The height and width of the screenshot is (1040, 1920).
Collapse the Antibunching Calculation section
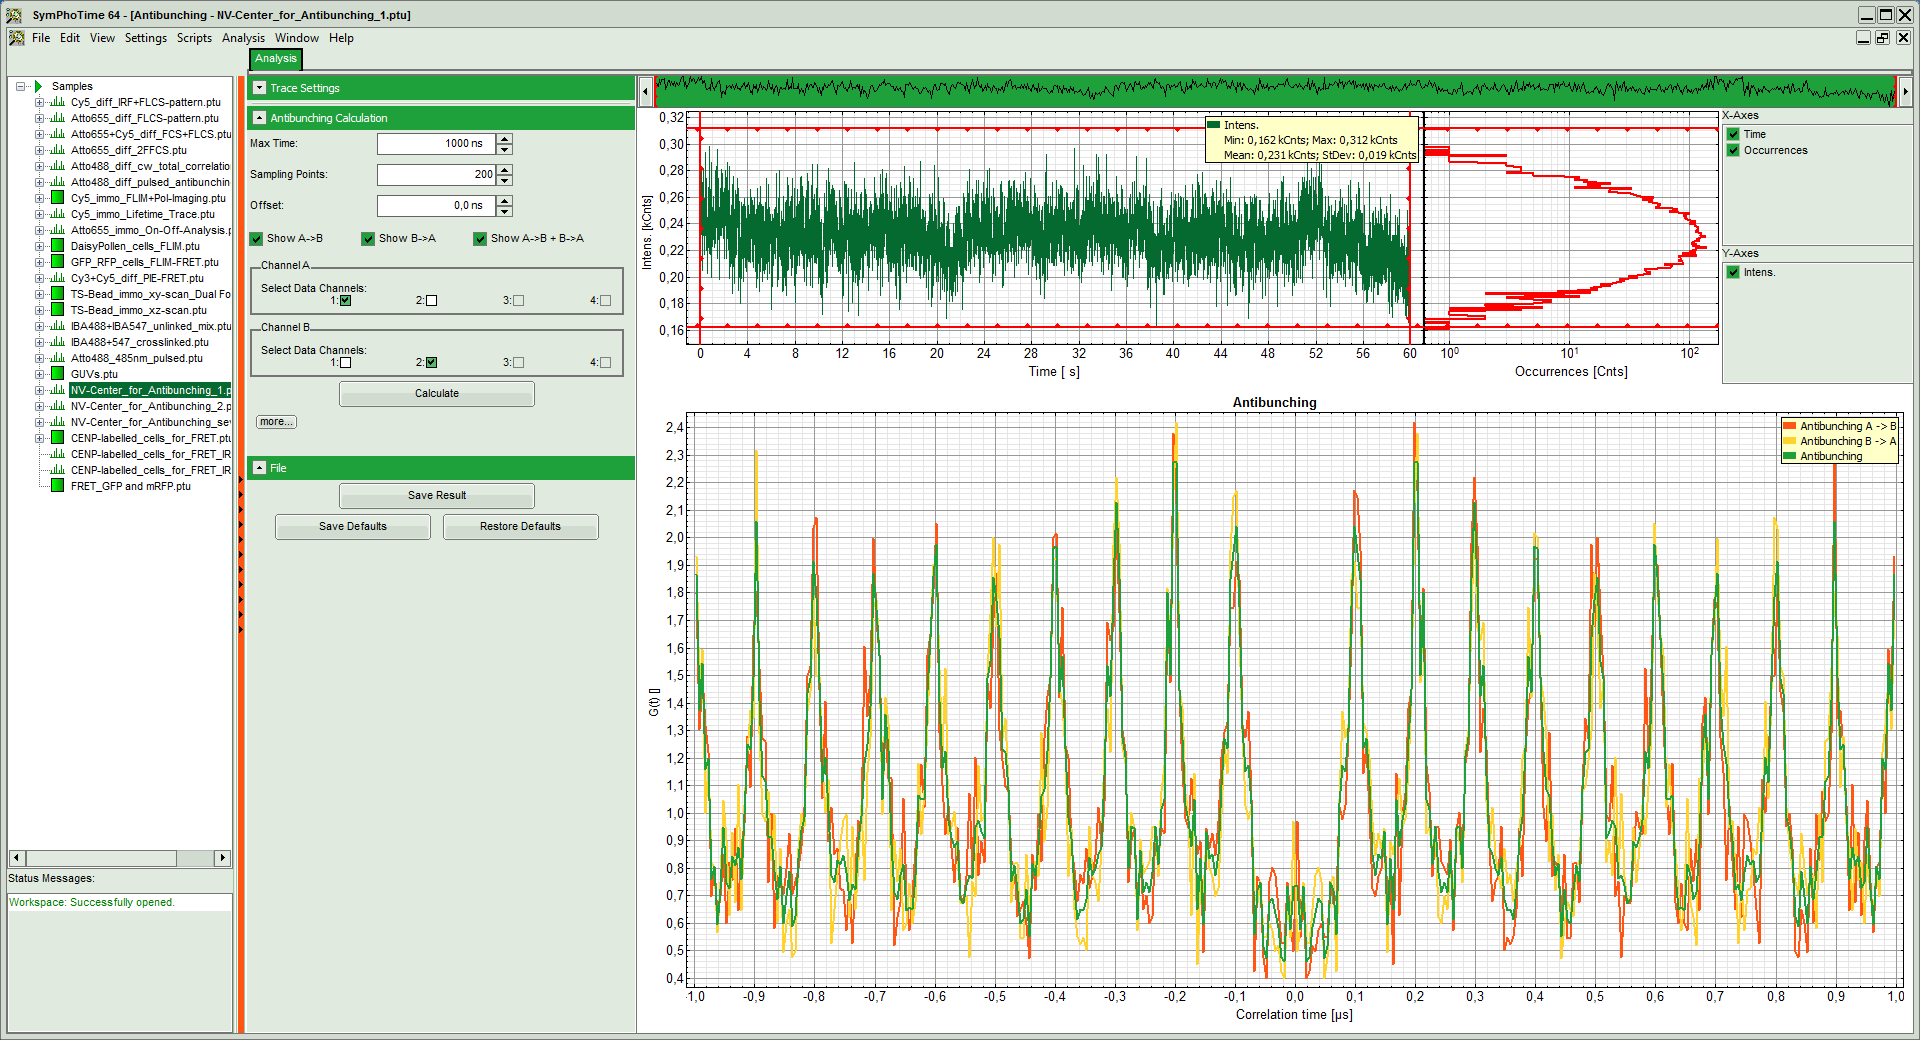pos(260,118)
